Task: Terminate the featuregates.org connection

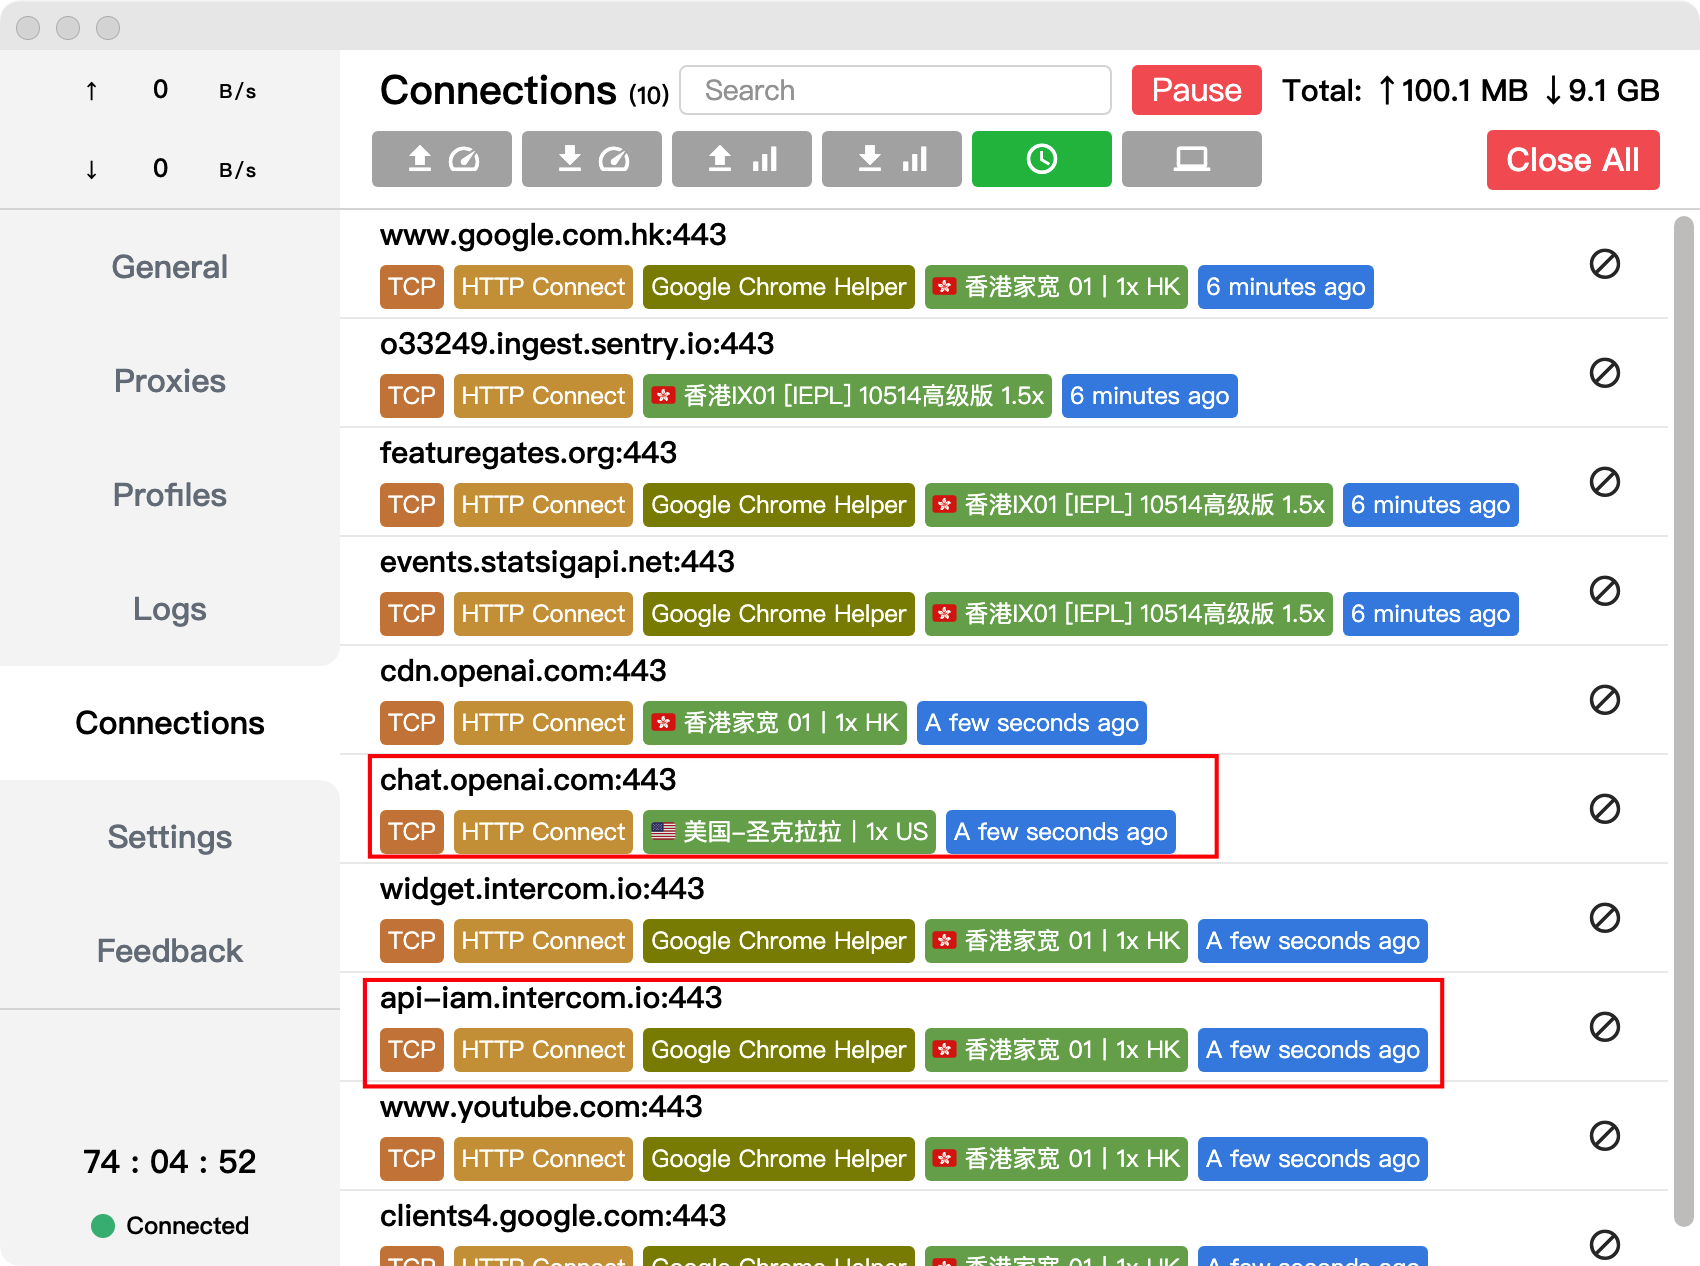Action: pyautogui.click(x=1604, y=482)
